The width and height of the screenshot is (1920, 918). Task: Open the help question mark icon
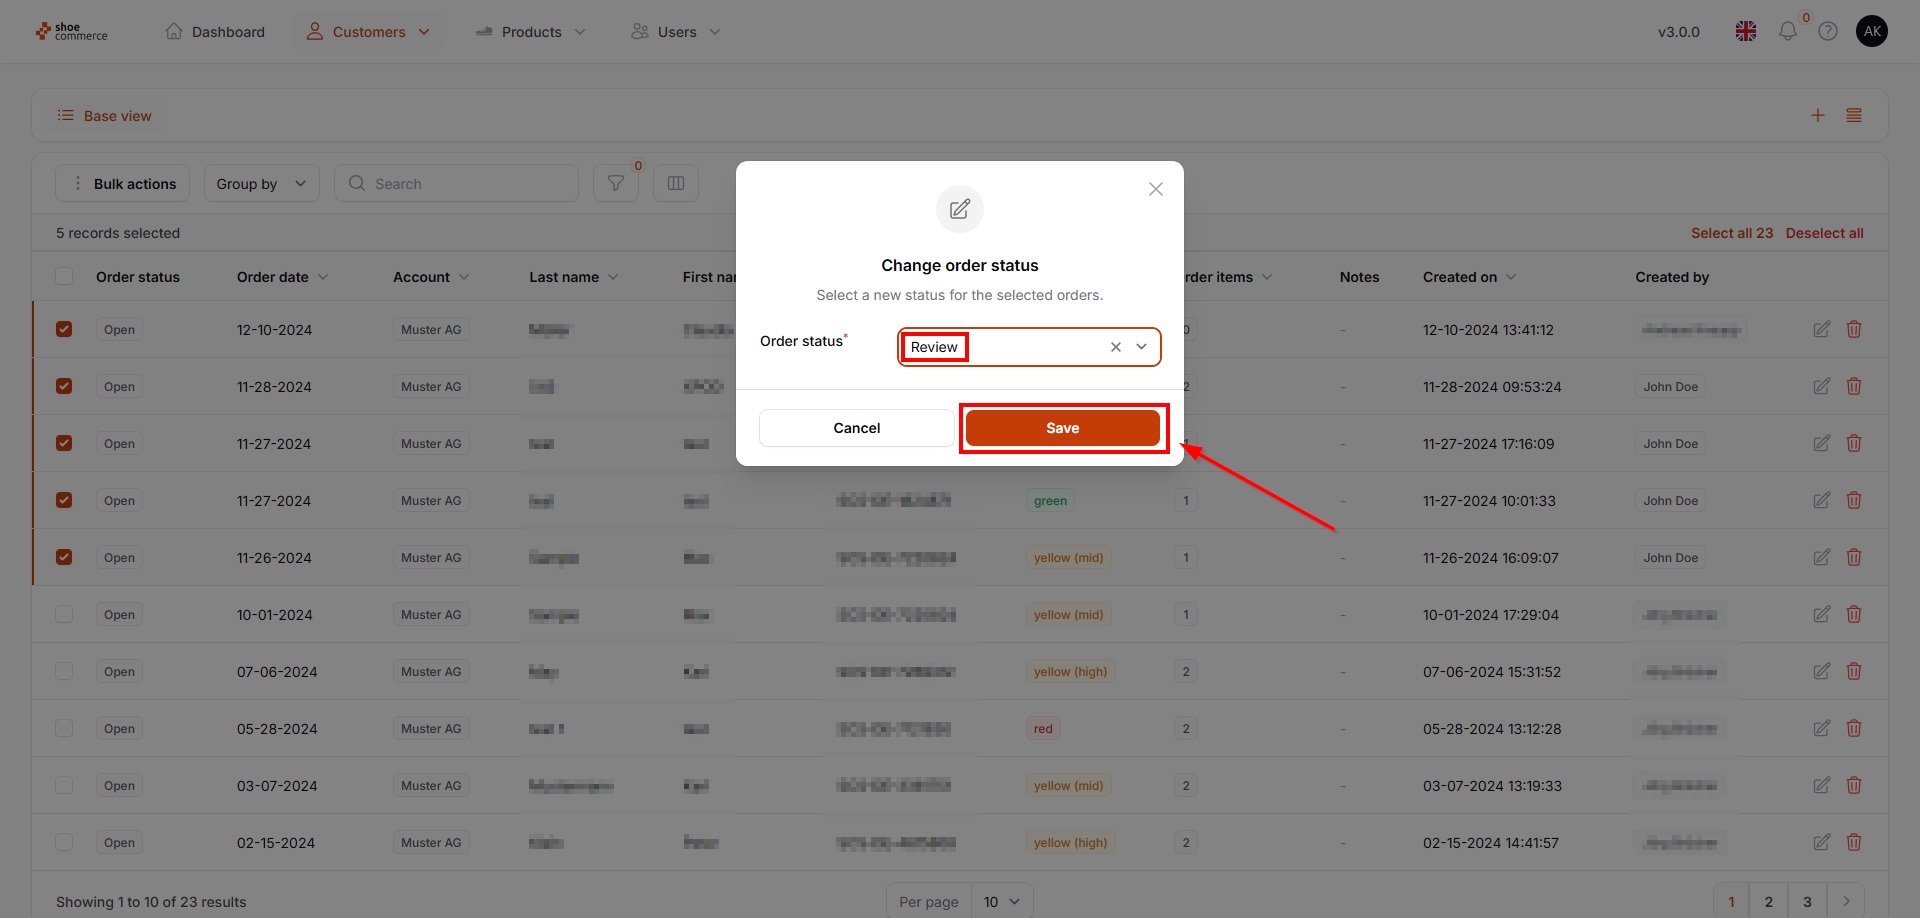1828,32
